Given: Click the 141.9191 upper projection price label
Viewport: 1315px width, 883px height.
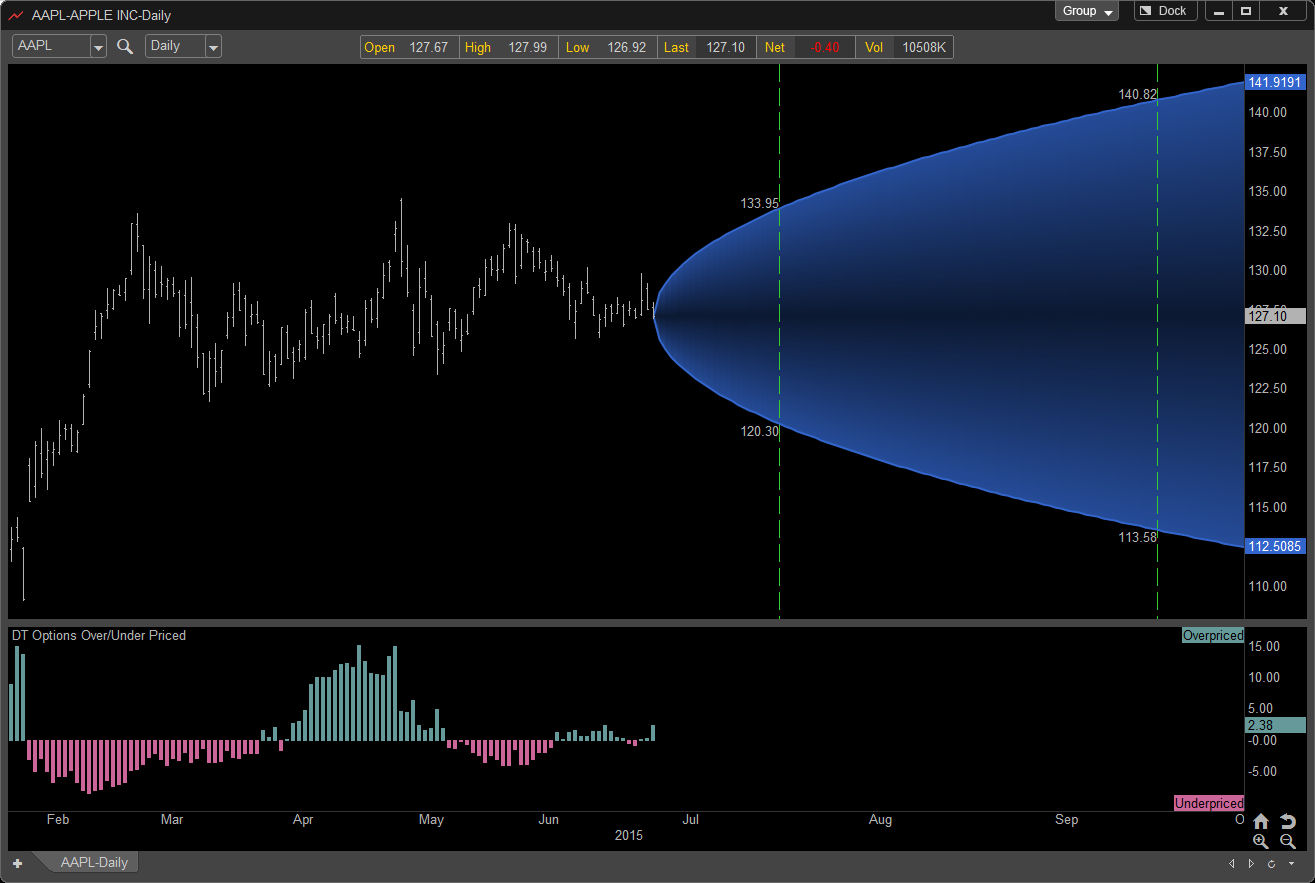Looking at the screenshot, I should click(x=1275, y=82).
